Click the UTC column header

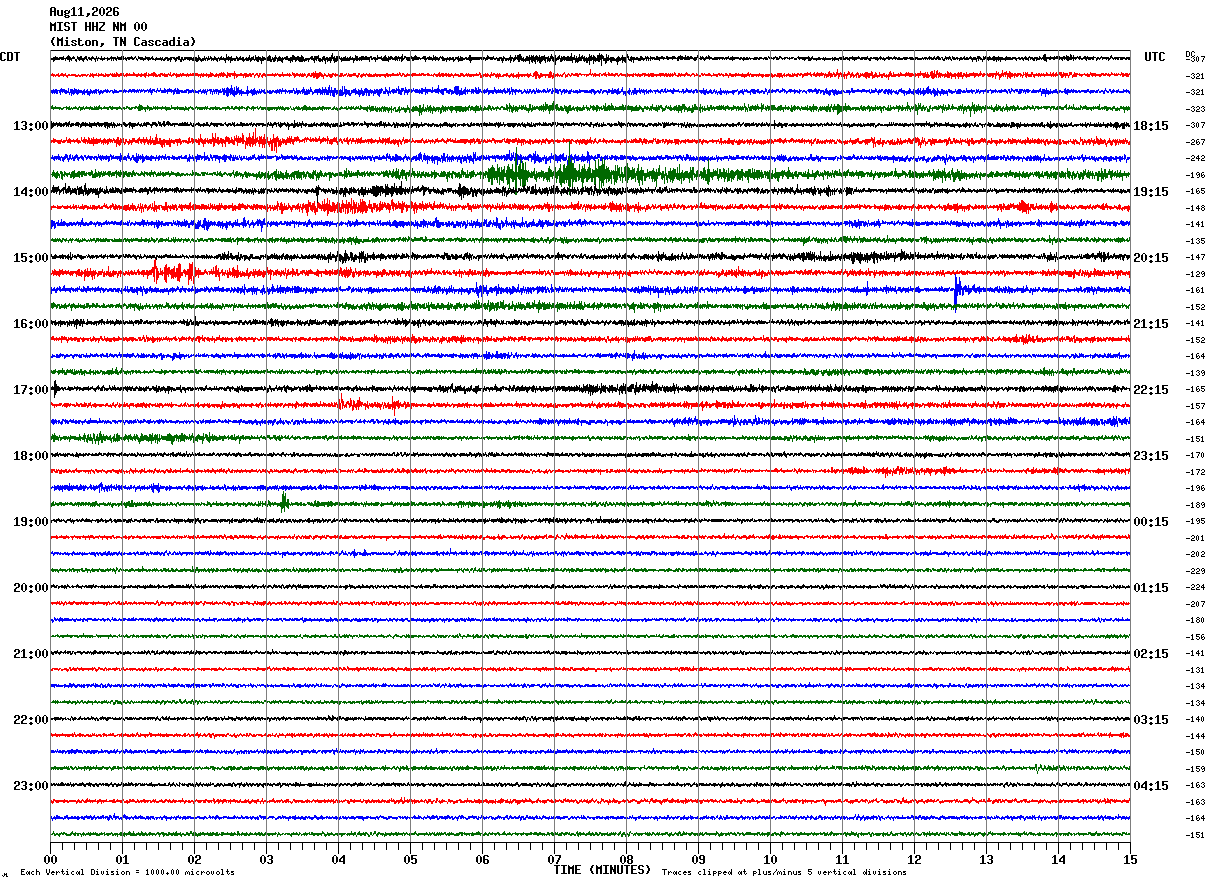(x=1155, y=57)
